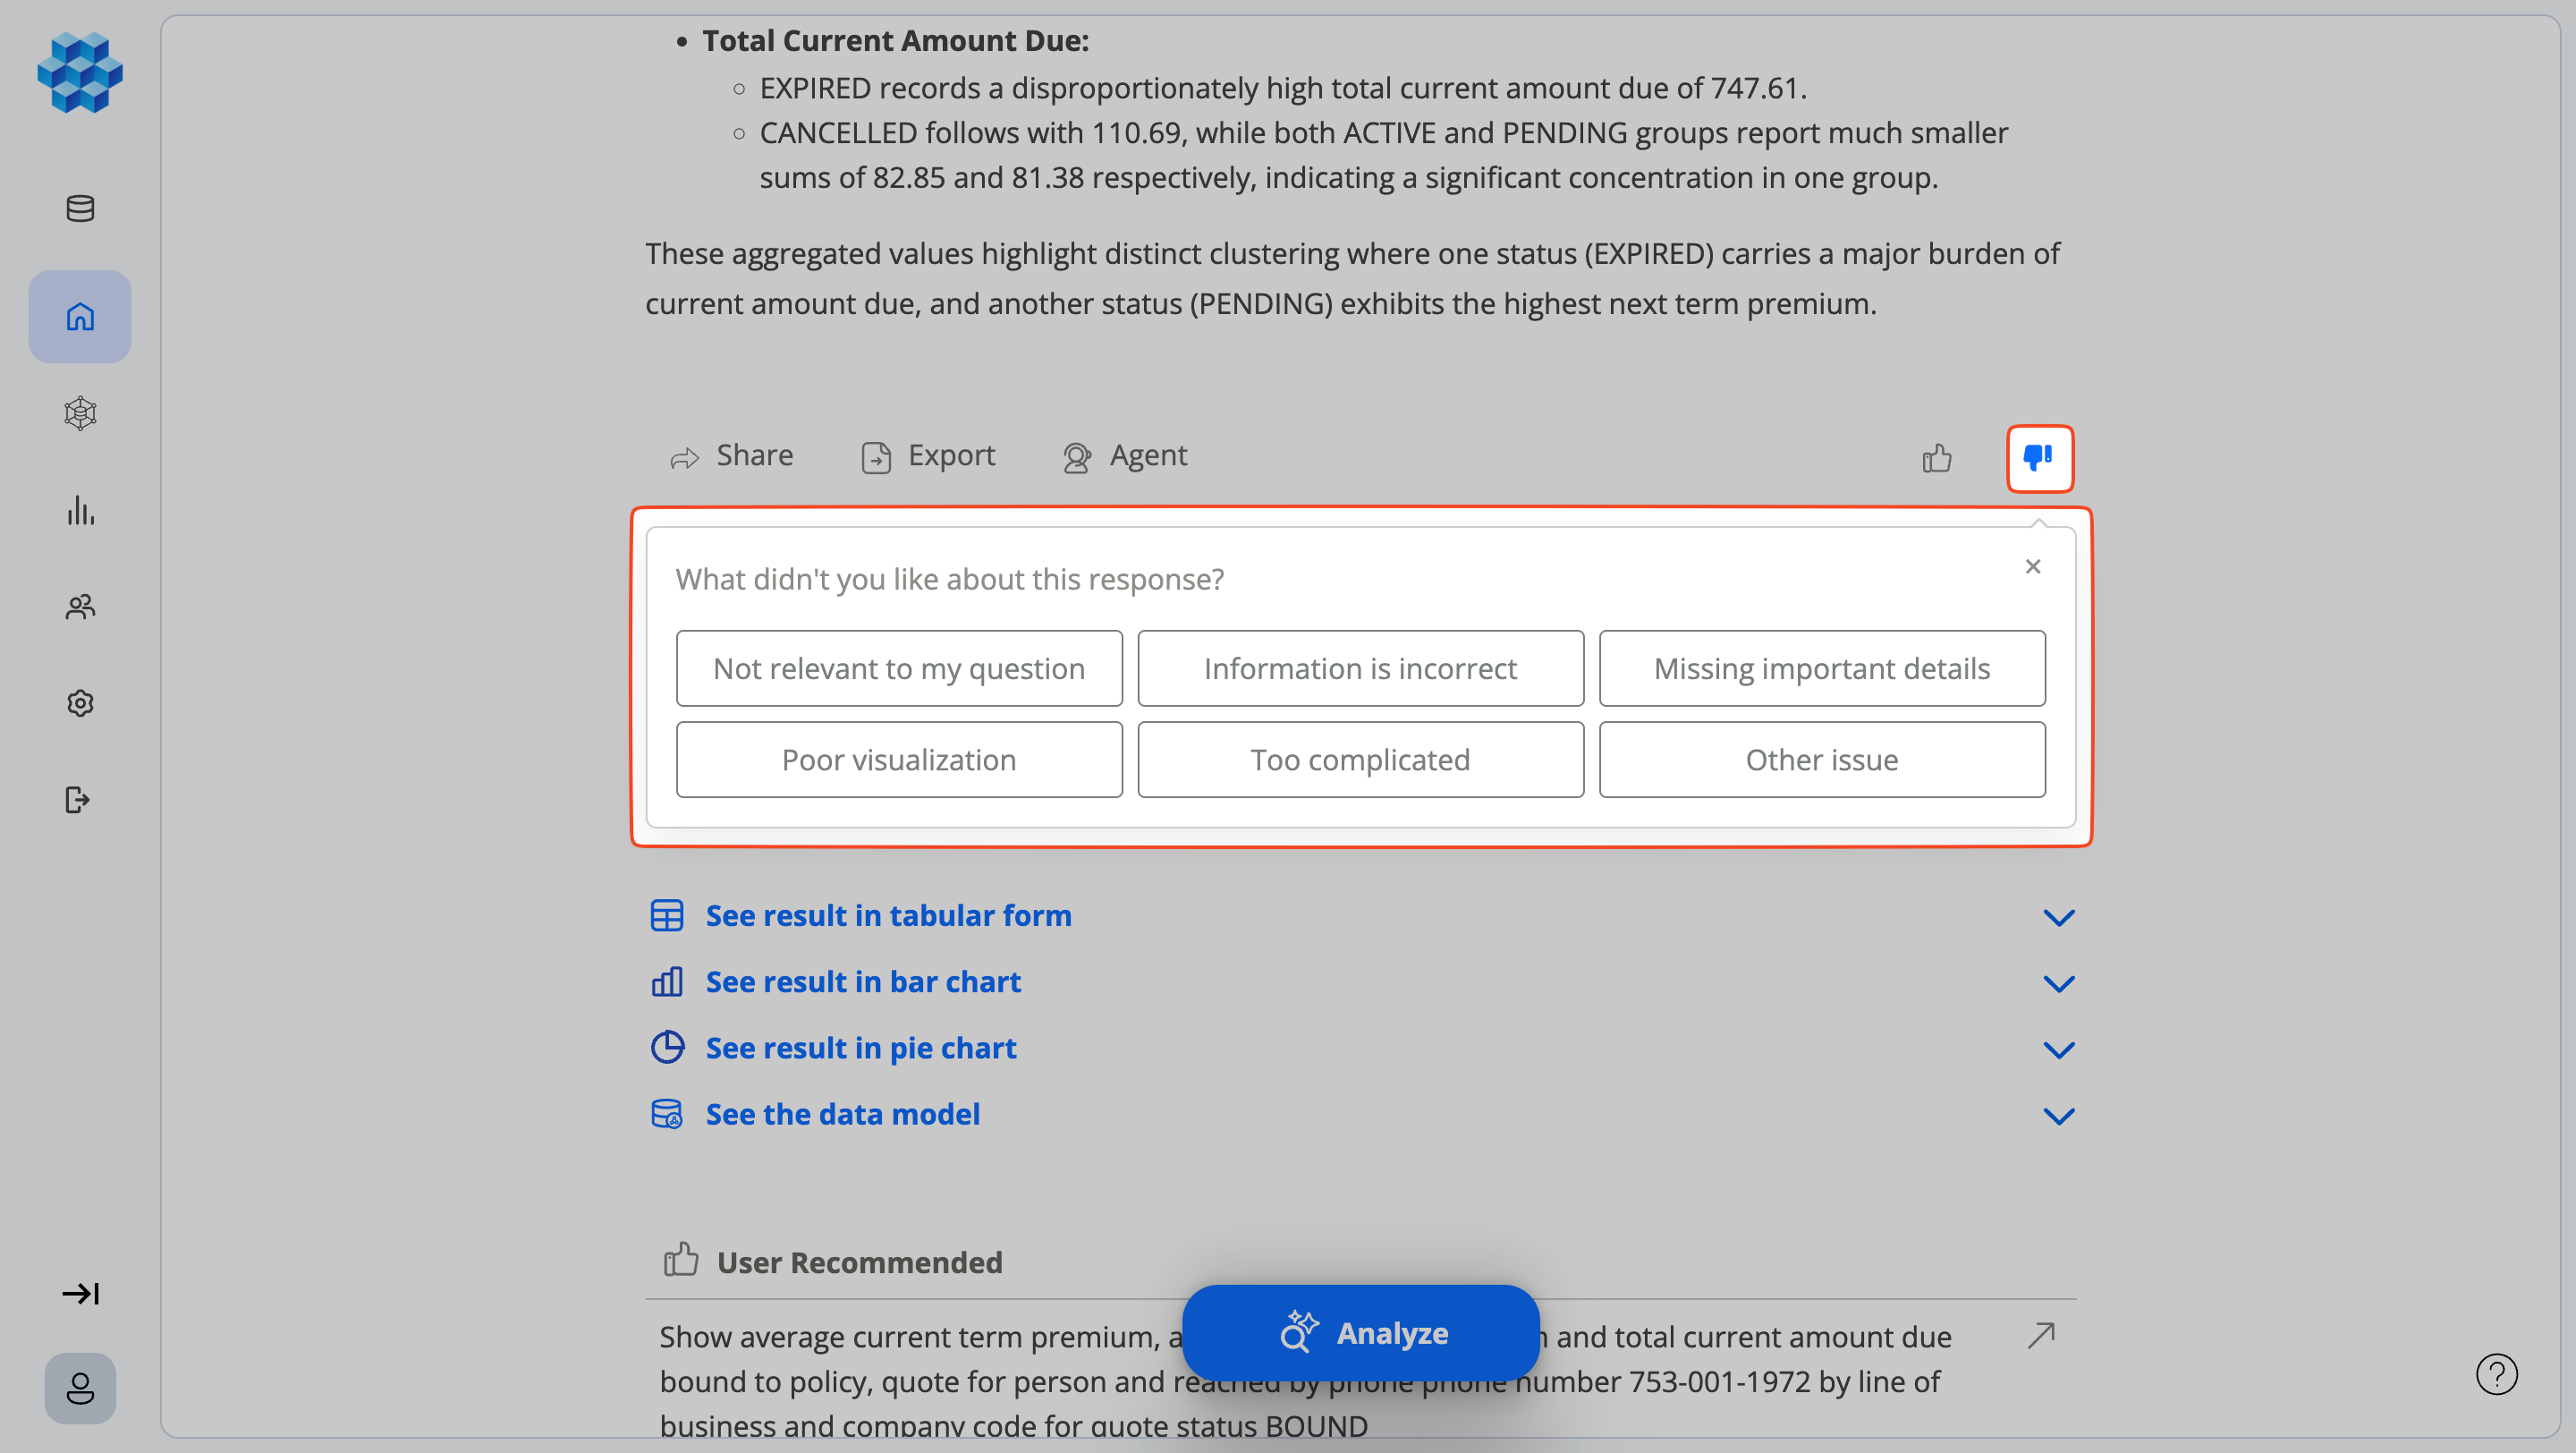Viewport: 2576px width, 1453px height.
Task: Open the settings gear in sidebar
Action: pos(80,703)
